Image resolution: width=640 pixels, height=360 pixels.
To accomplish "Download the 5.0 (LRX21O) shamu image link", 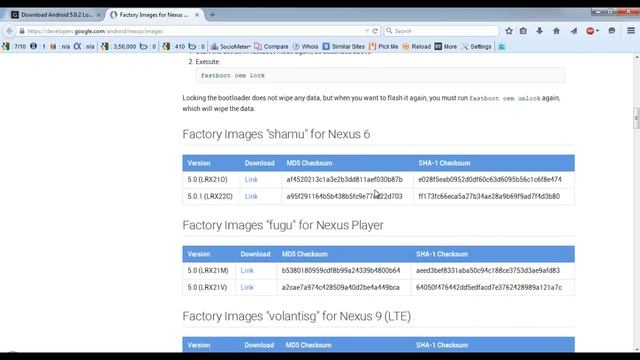I will click(x=251, y=180).
